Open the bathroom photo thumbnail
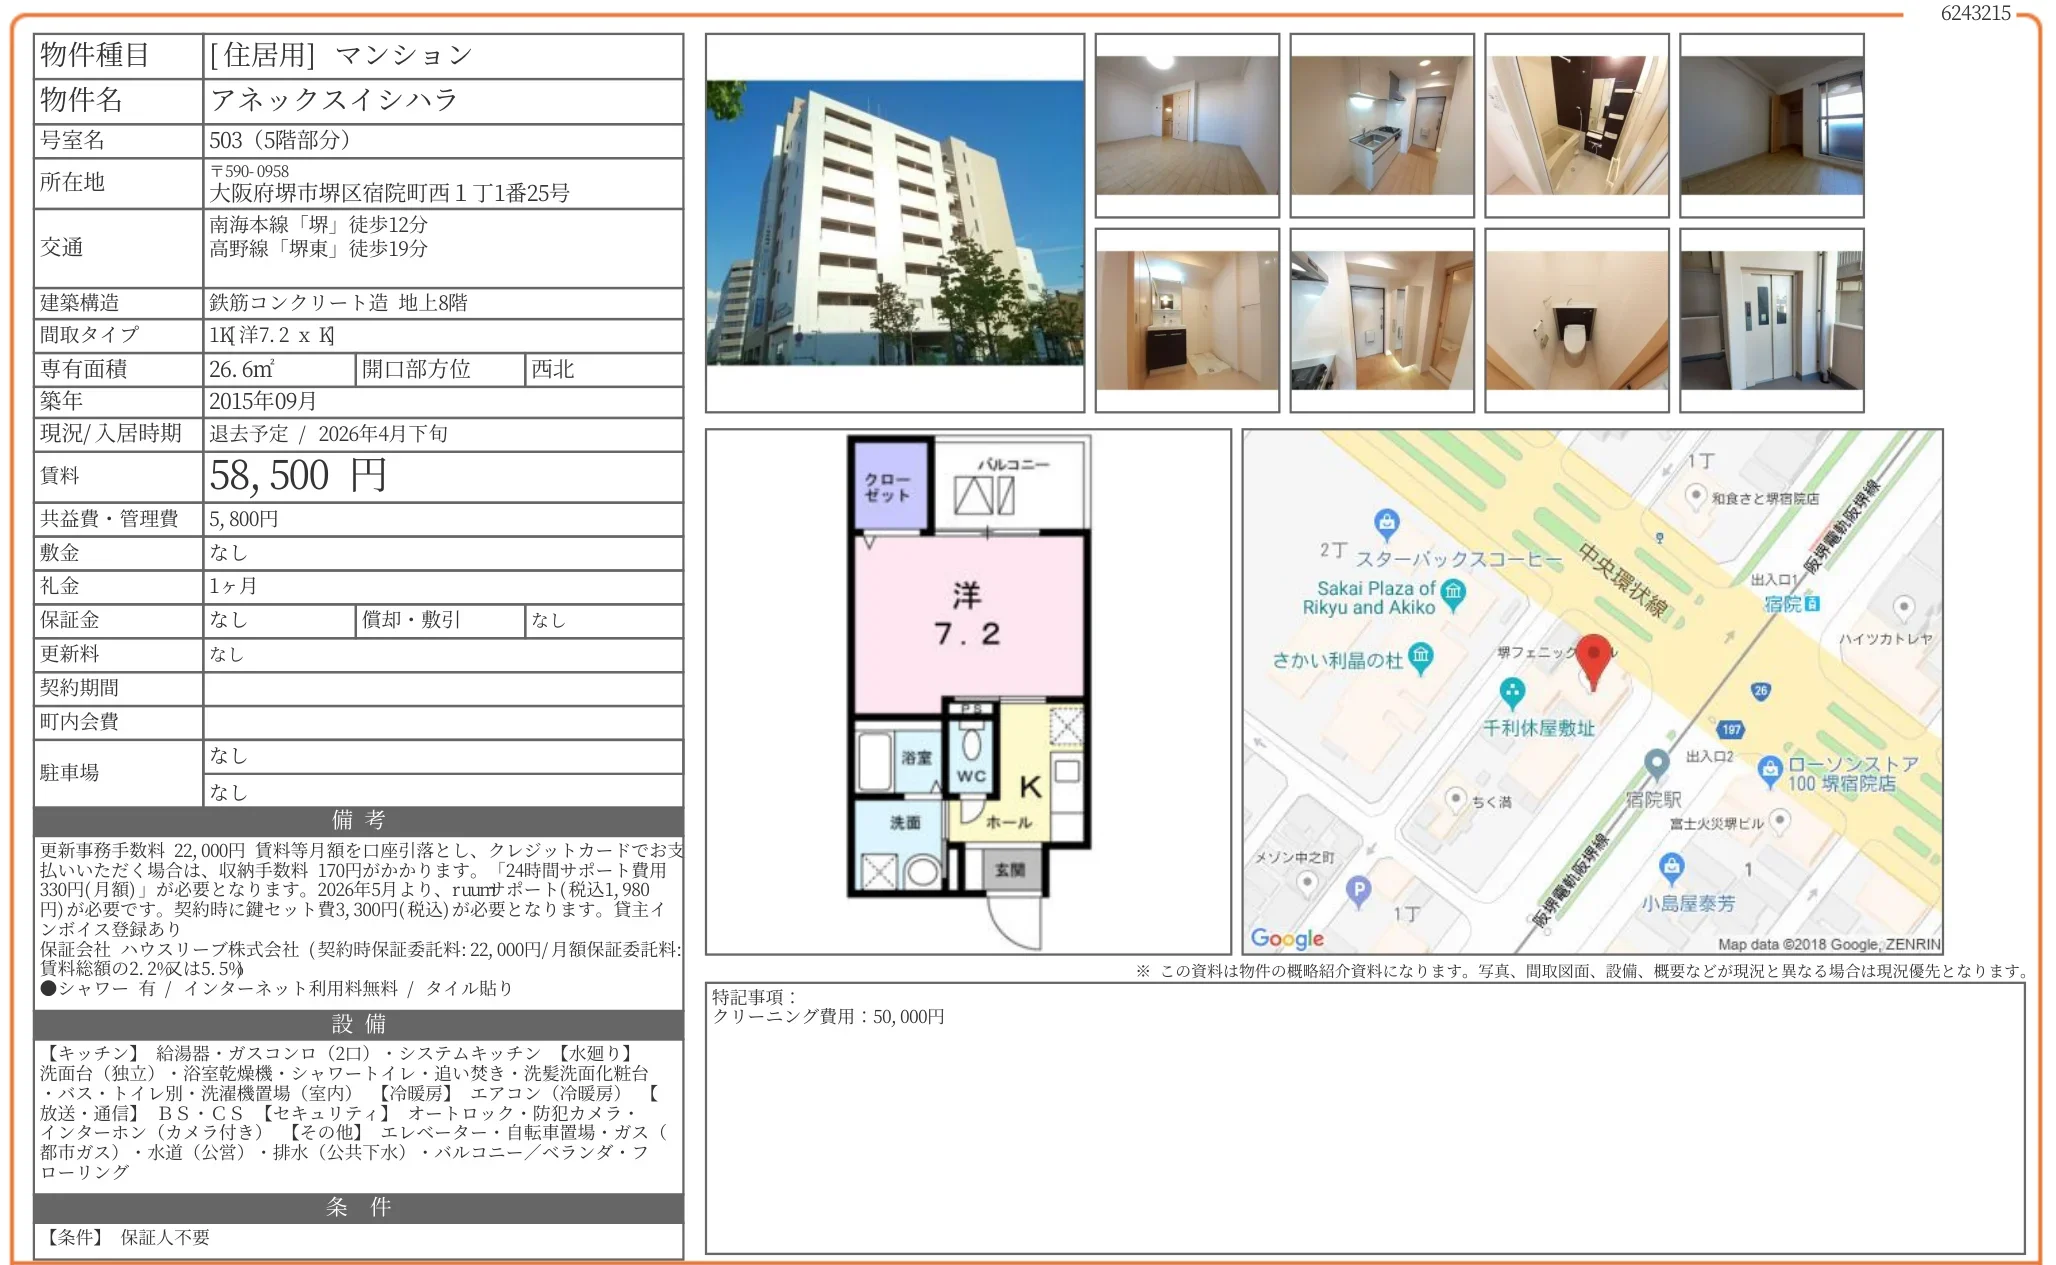Image resolution: width=2056 pixels, height=1265 pixels. click(x=1576, y=126)
